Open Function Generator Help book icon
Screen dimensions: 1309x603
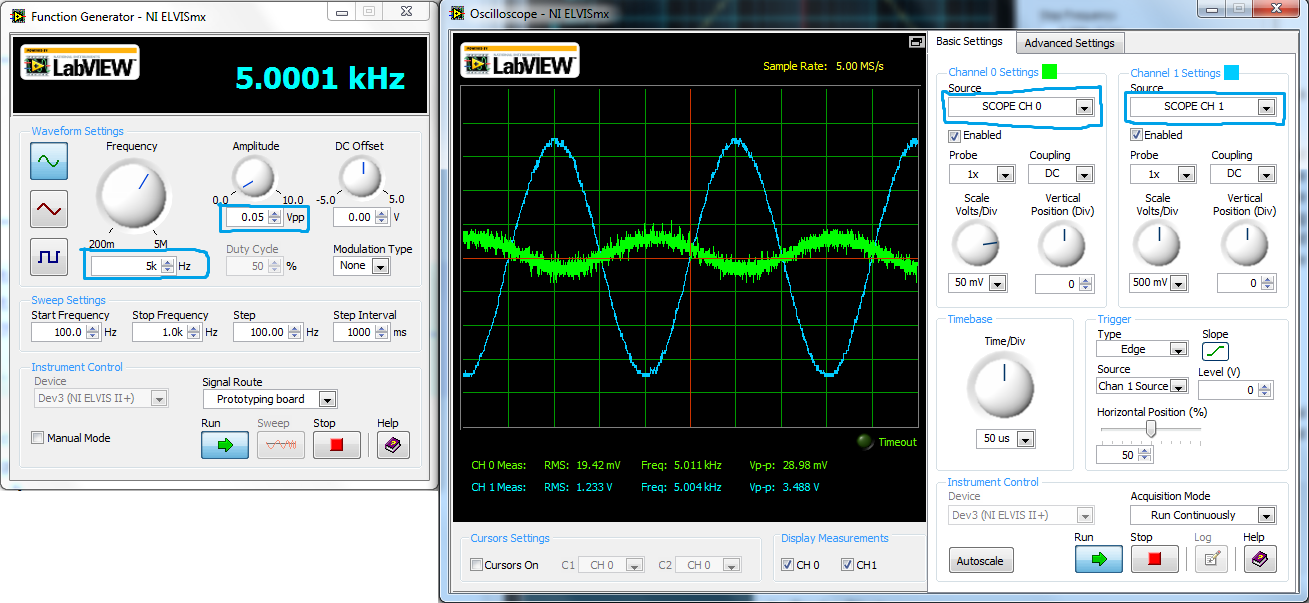(393, 445)
